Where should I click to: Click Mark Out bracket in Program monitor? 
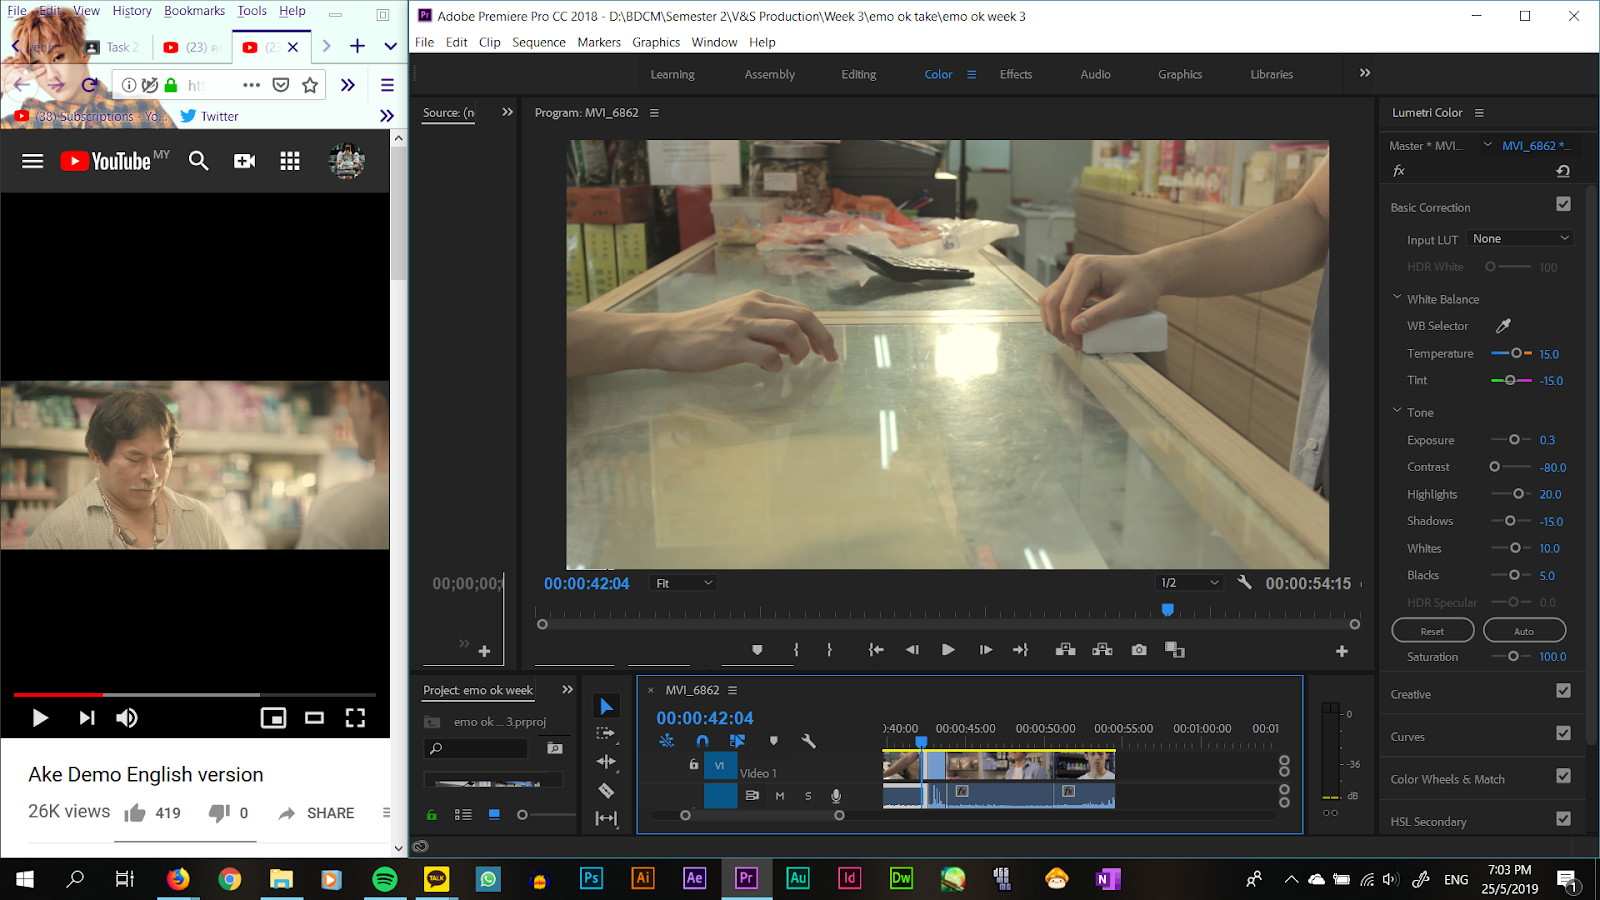point(830,650)
